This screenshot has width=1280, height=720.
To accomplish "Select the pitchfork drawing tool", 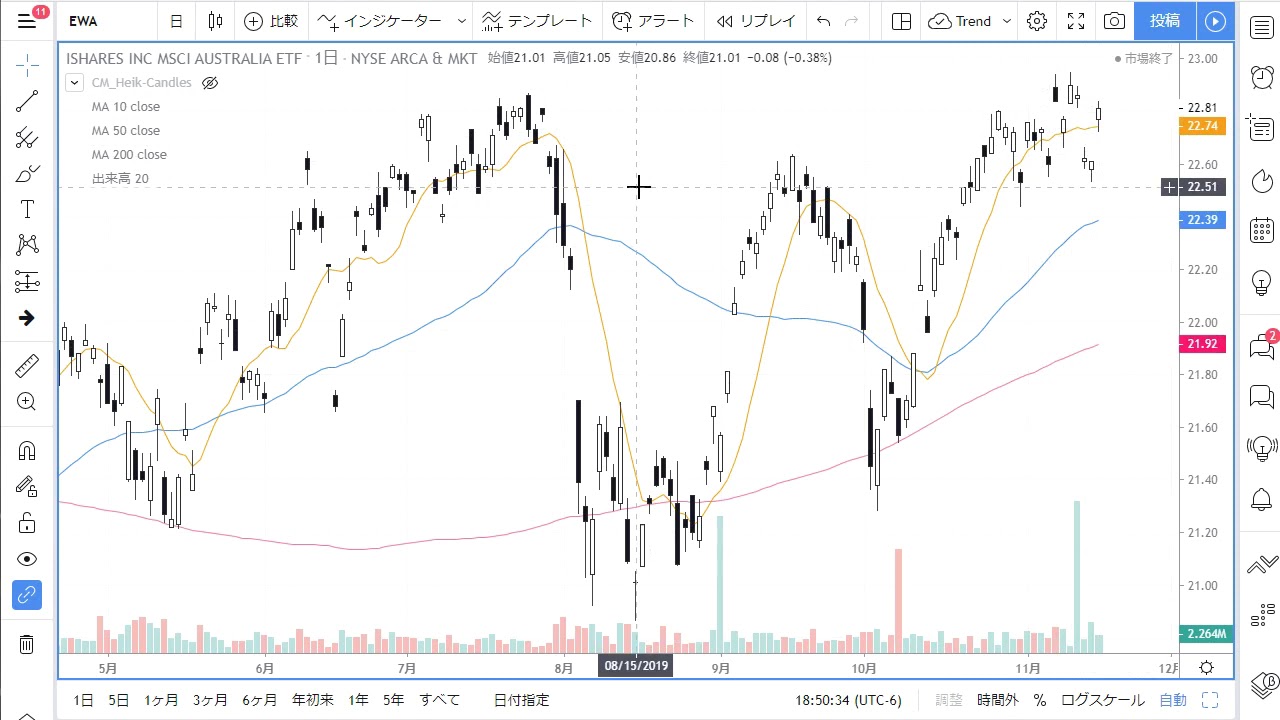I will pos(27,137).
